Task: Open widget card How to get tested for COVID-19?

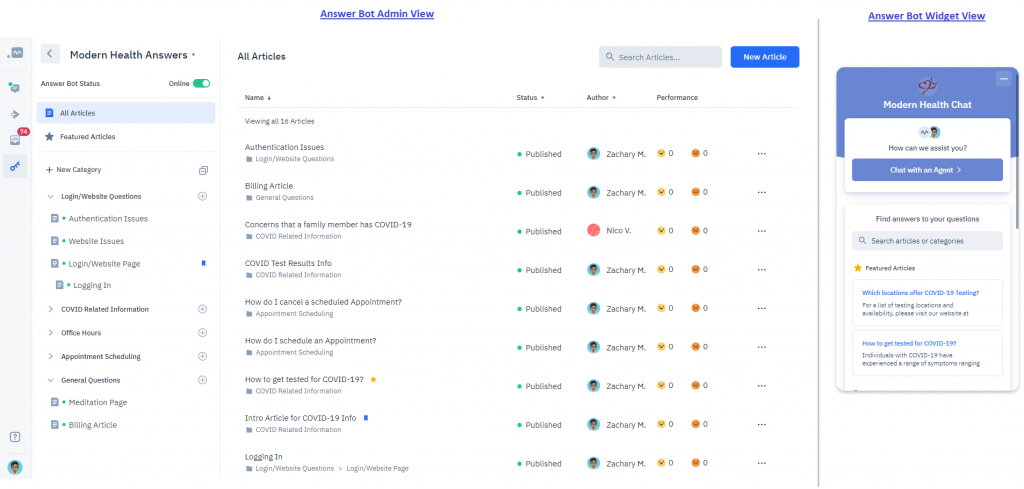Action: pos(927,353)
